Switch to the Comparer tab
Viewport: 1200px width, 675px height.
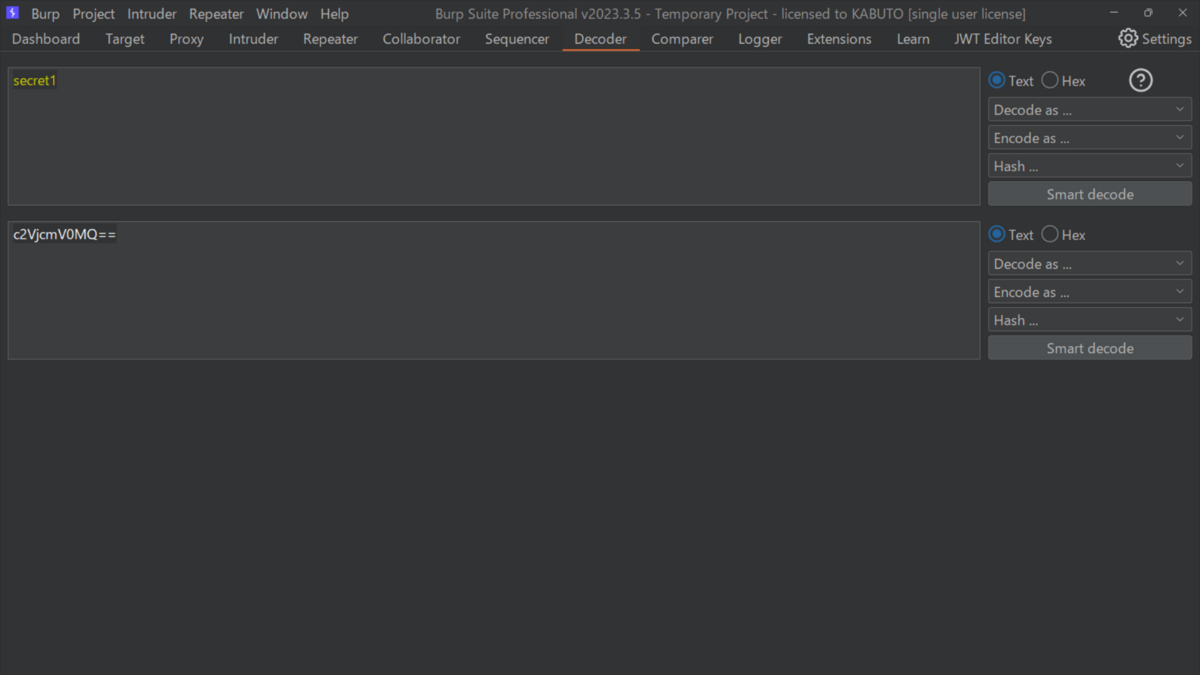click(x=682, y=39)
